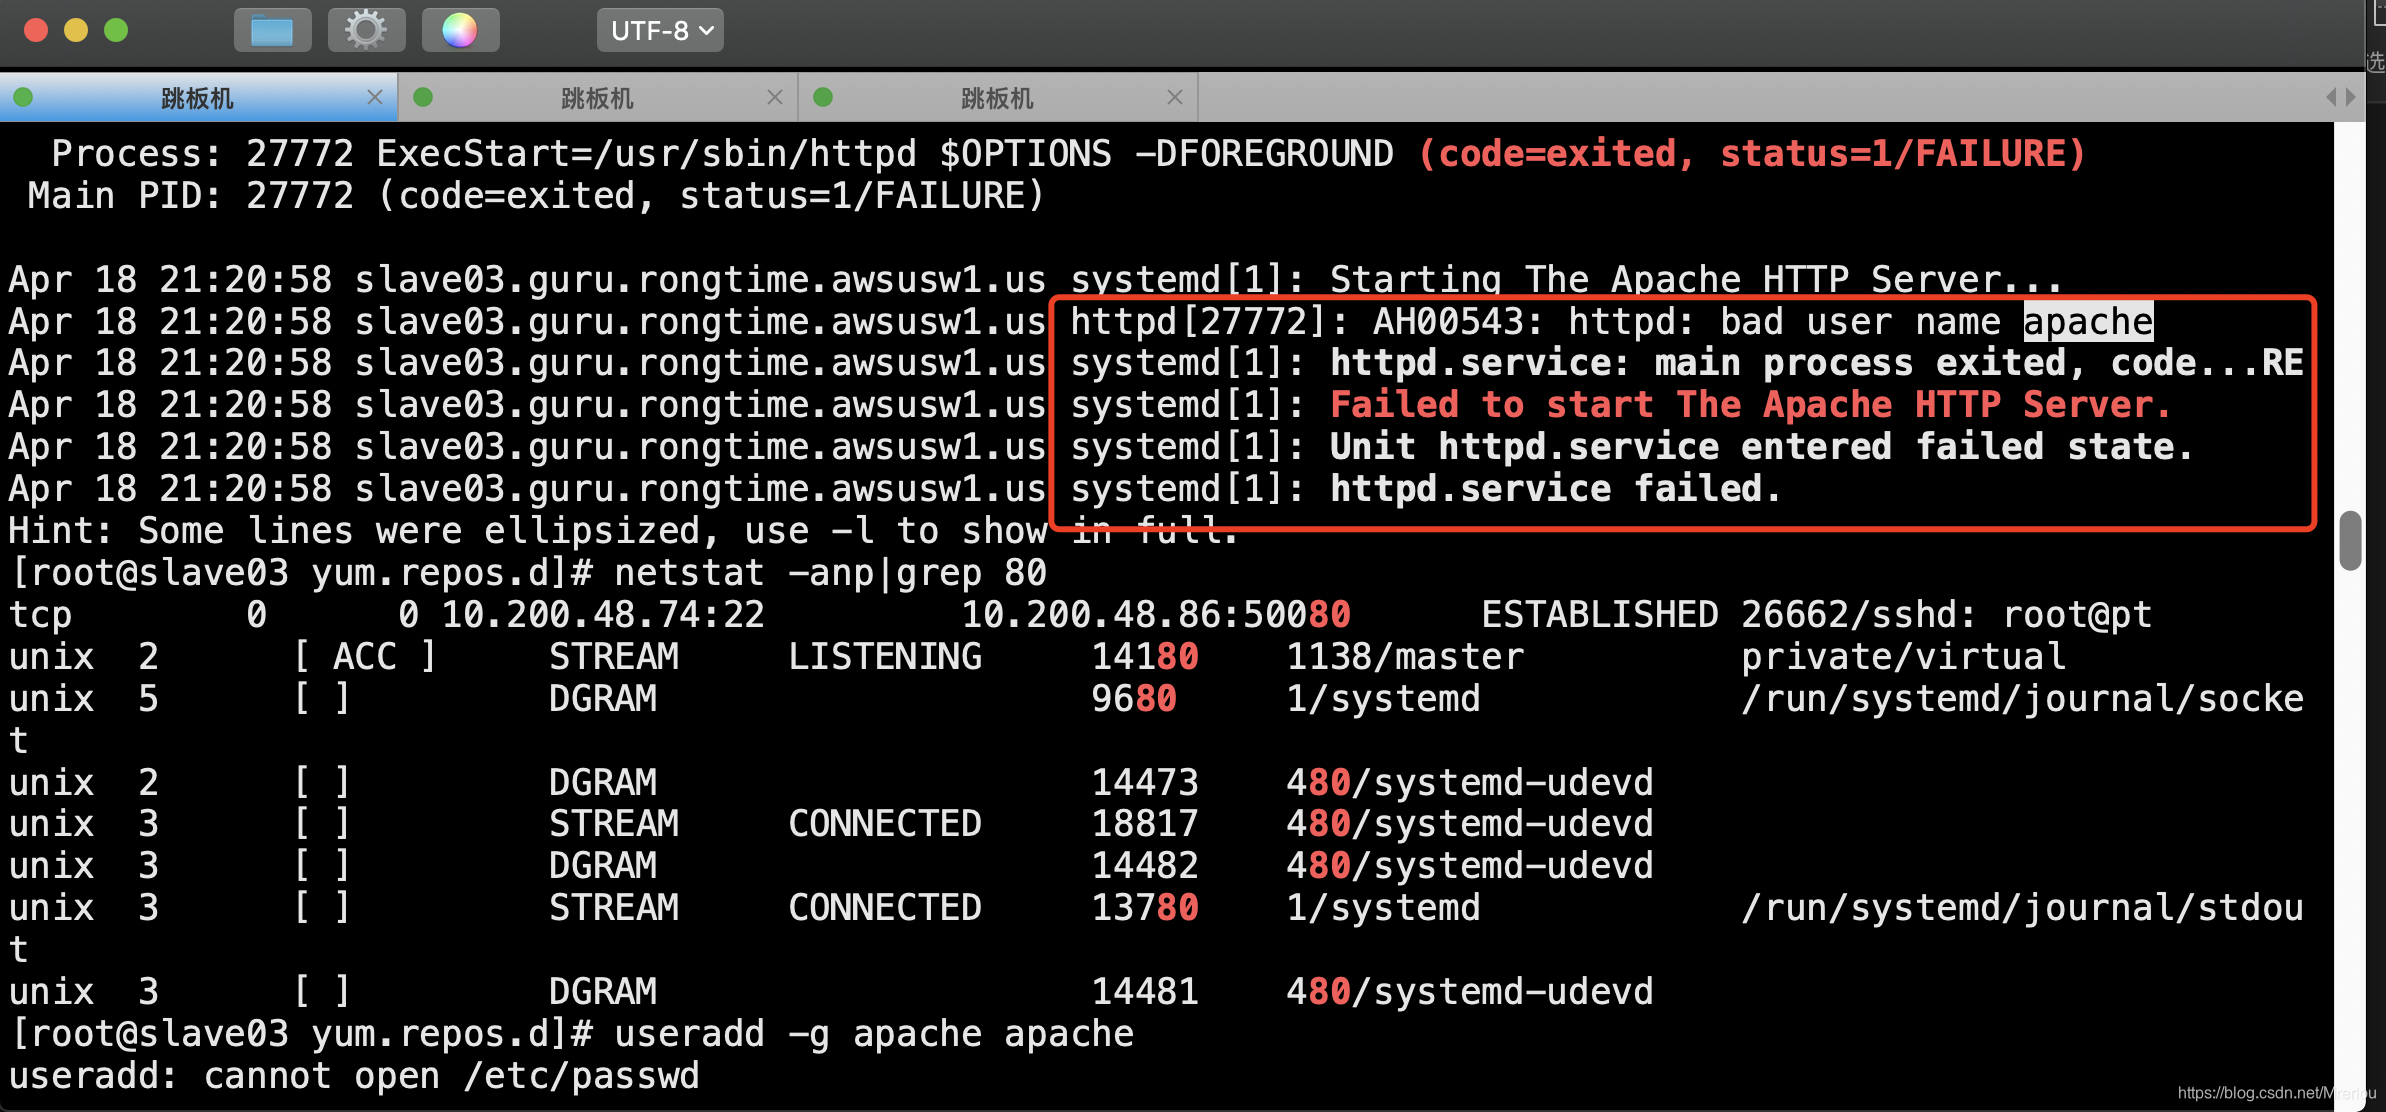Open the folder icon in toolbar
2386x1112 pixels.
(x=272, y=30)
